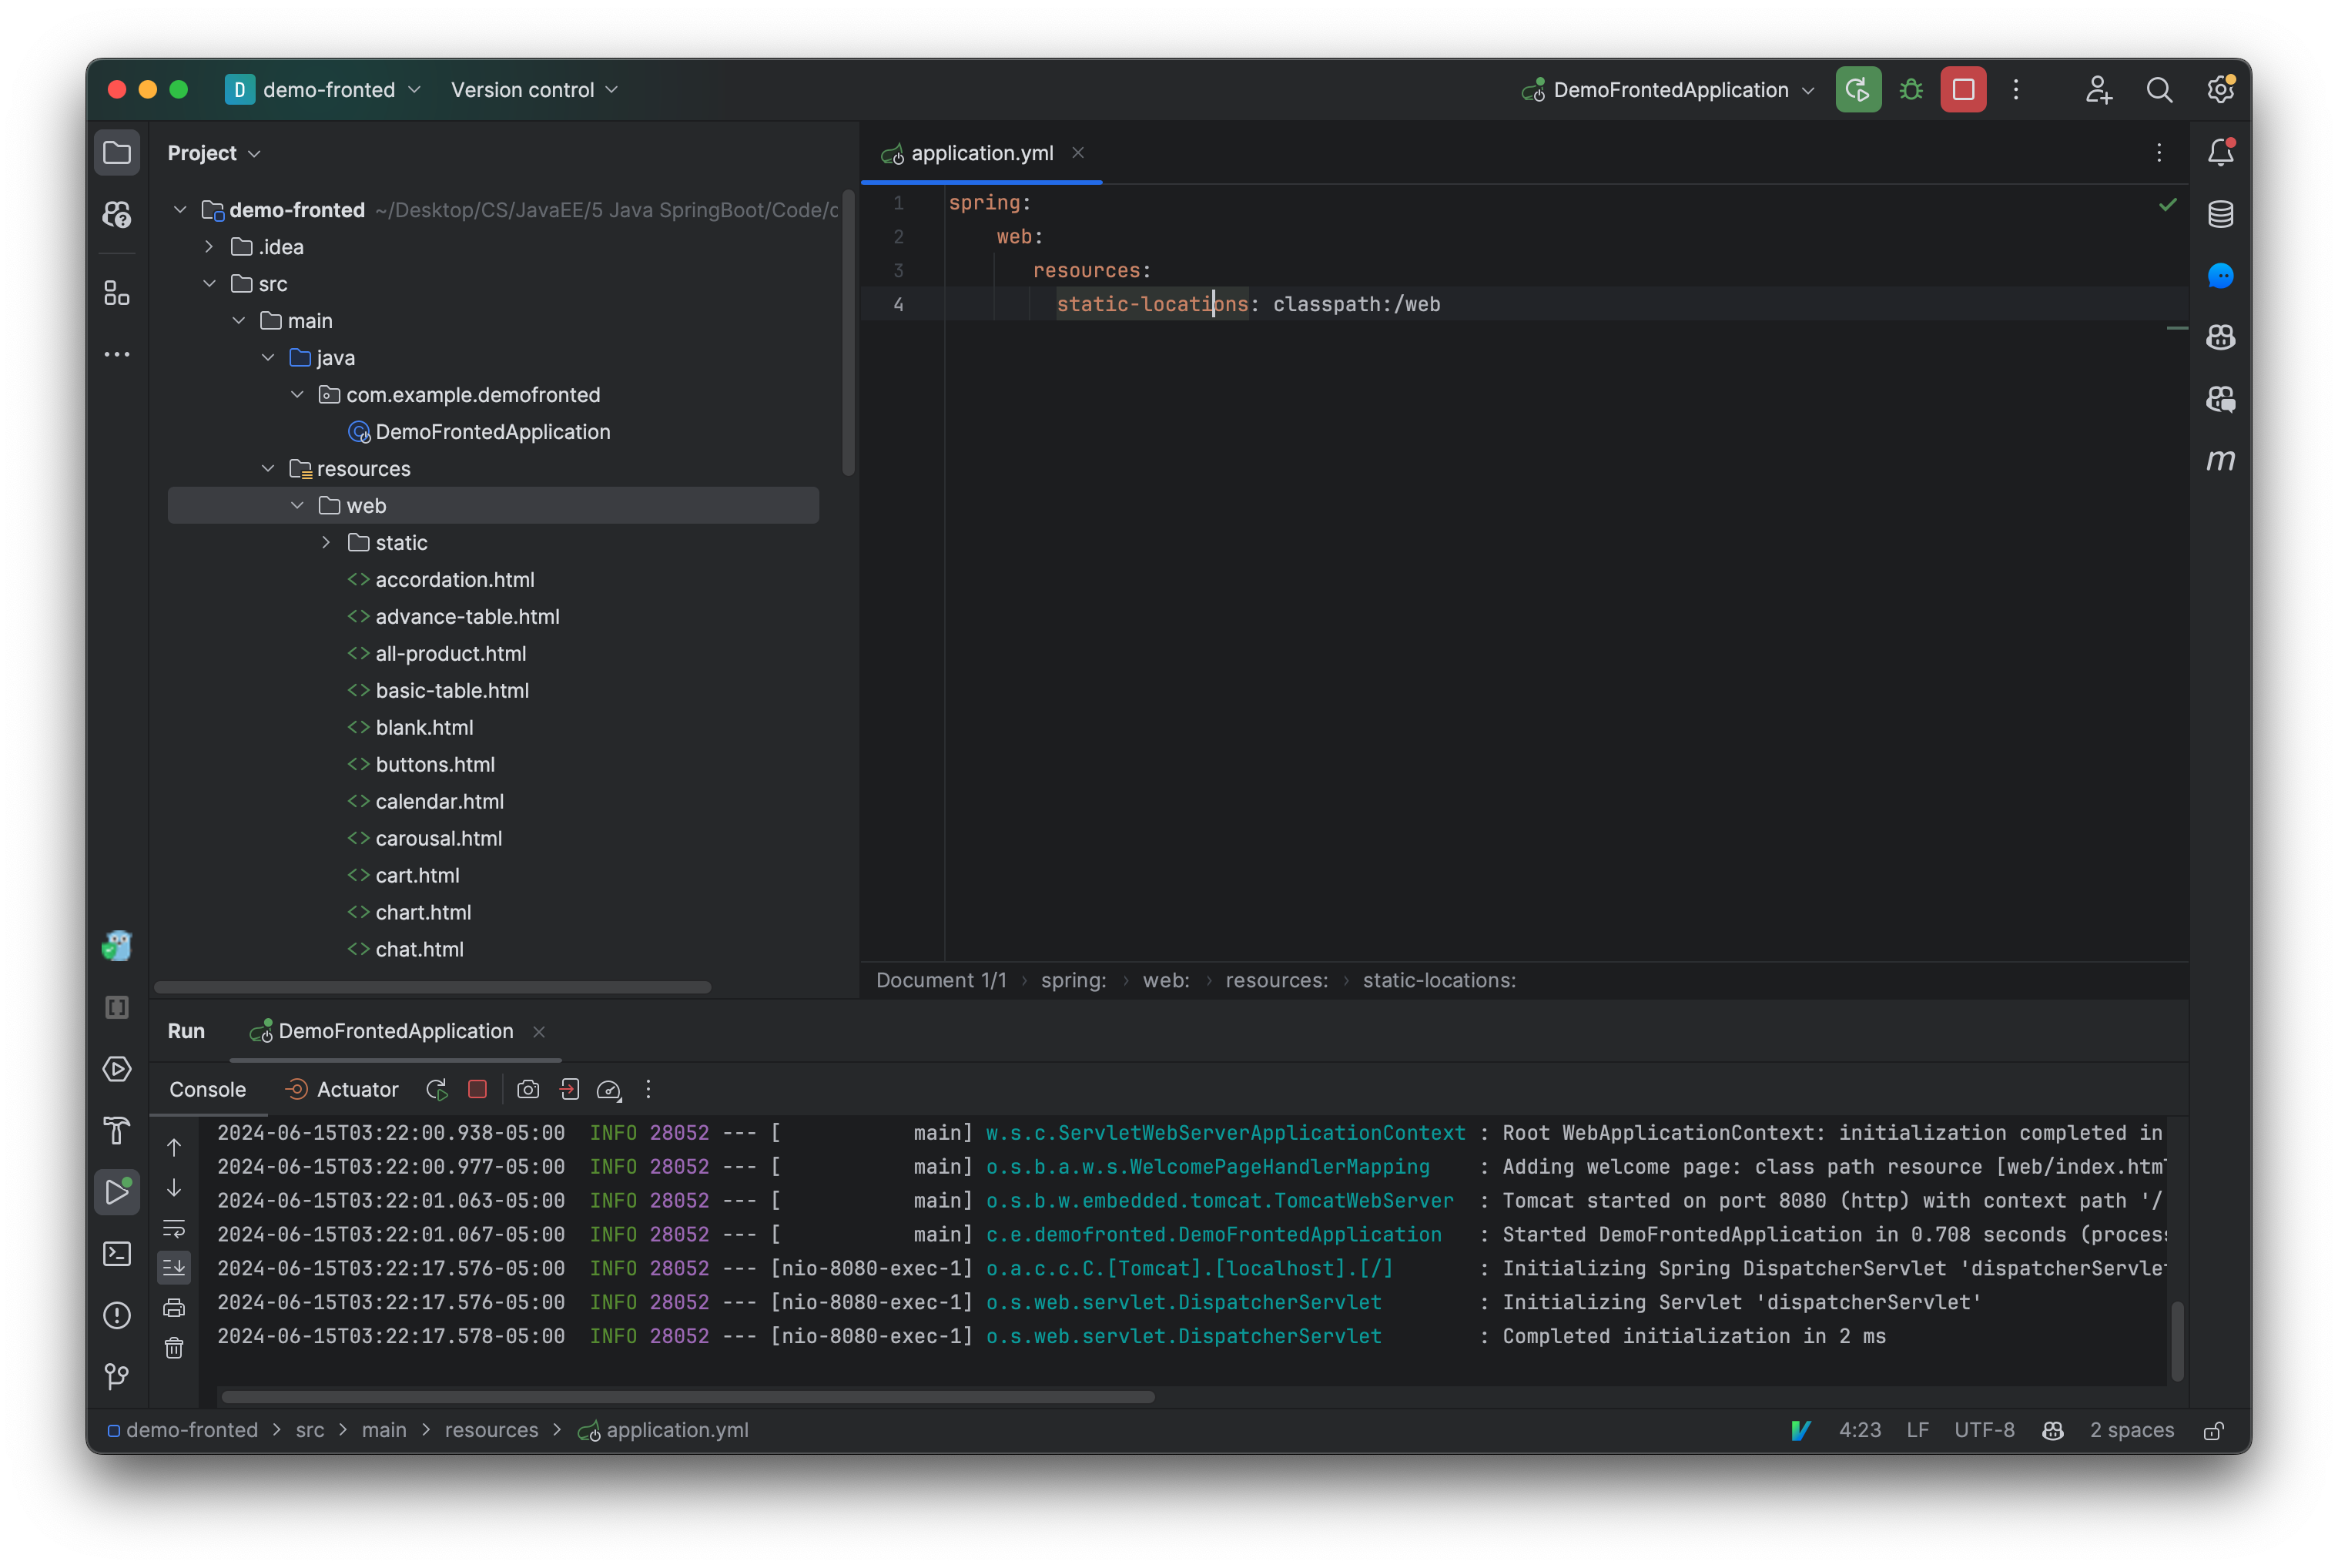Click the resources breadcrumb below the editor
The image size is (2338, 1568).
coord(1276,980)
